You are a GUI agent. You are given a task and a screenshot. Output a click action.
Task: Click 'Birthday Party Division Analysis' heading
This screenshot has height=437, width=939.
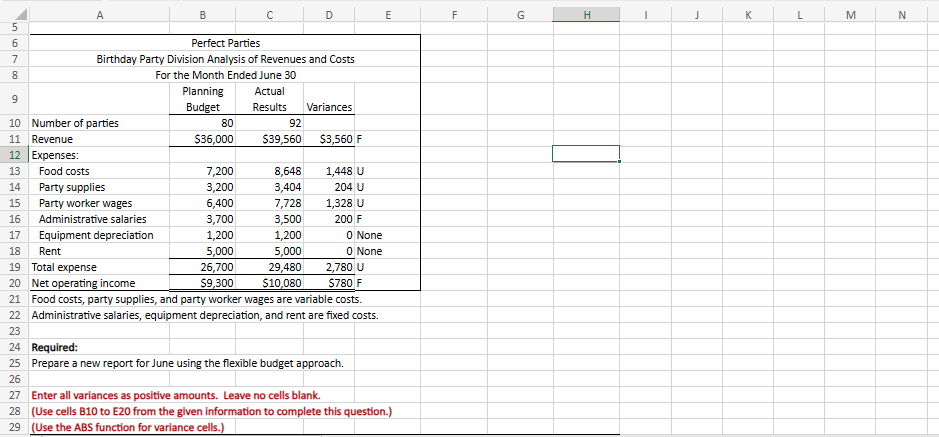tap(226, 59)
